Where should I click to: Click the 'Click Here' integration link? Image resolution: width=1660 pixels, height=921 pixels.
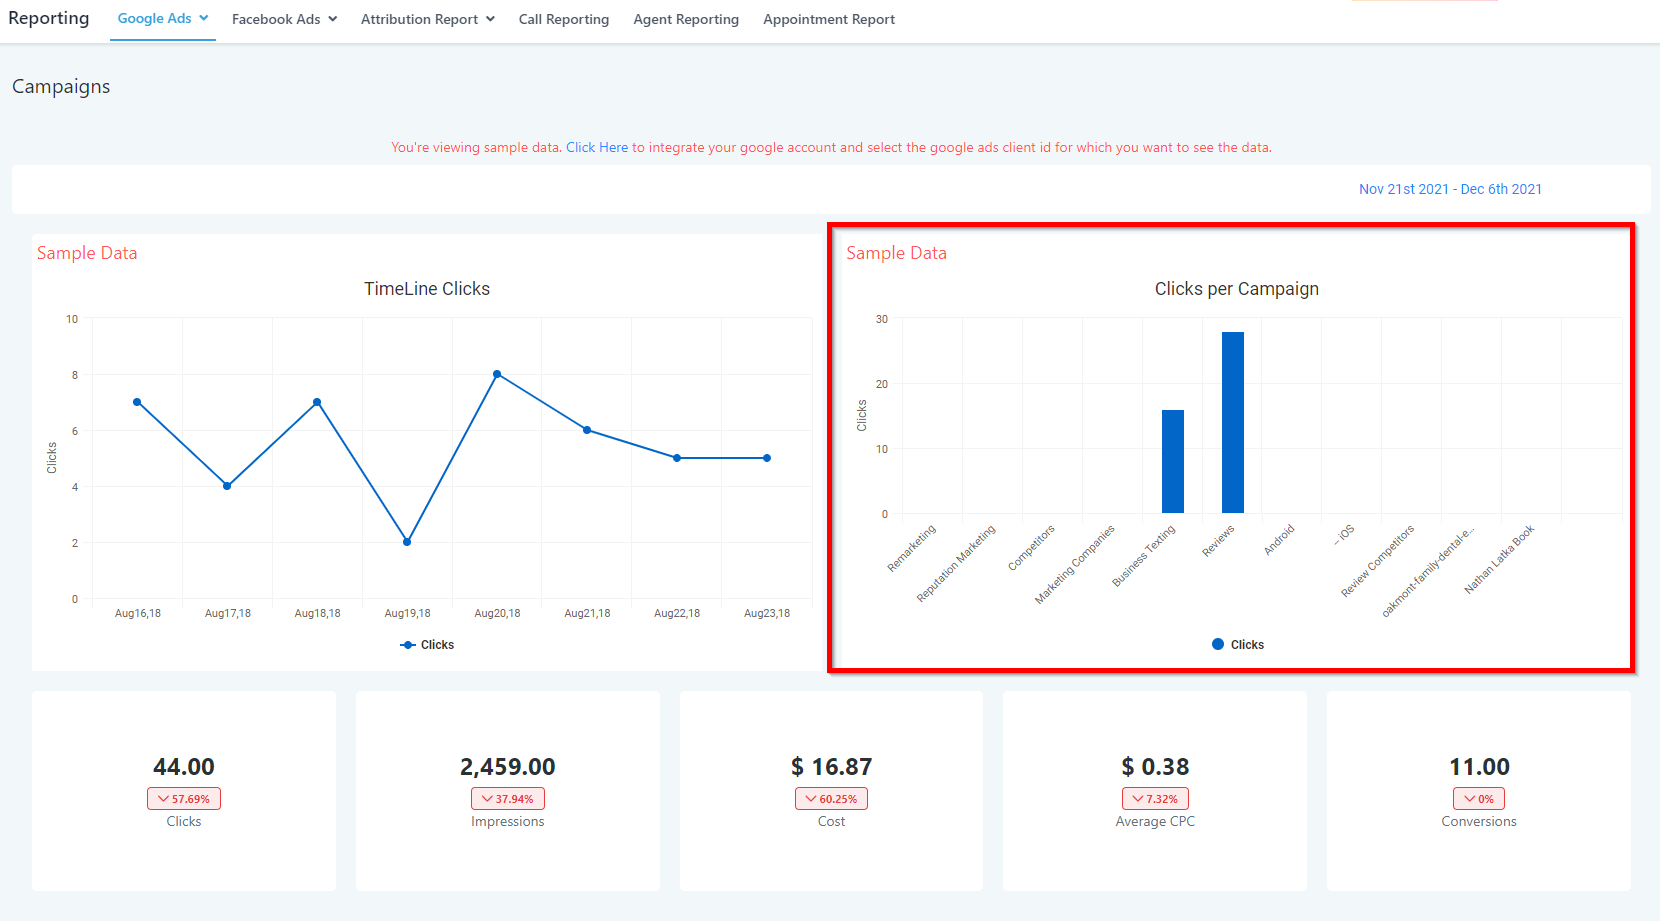597,147
